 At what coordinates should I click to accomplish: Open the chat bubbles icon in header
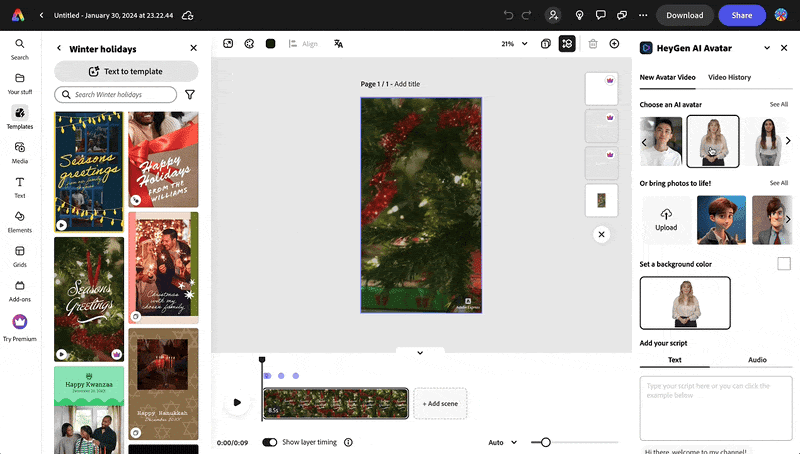pyautogui.click(x=622, y=15)
